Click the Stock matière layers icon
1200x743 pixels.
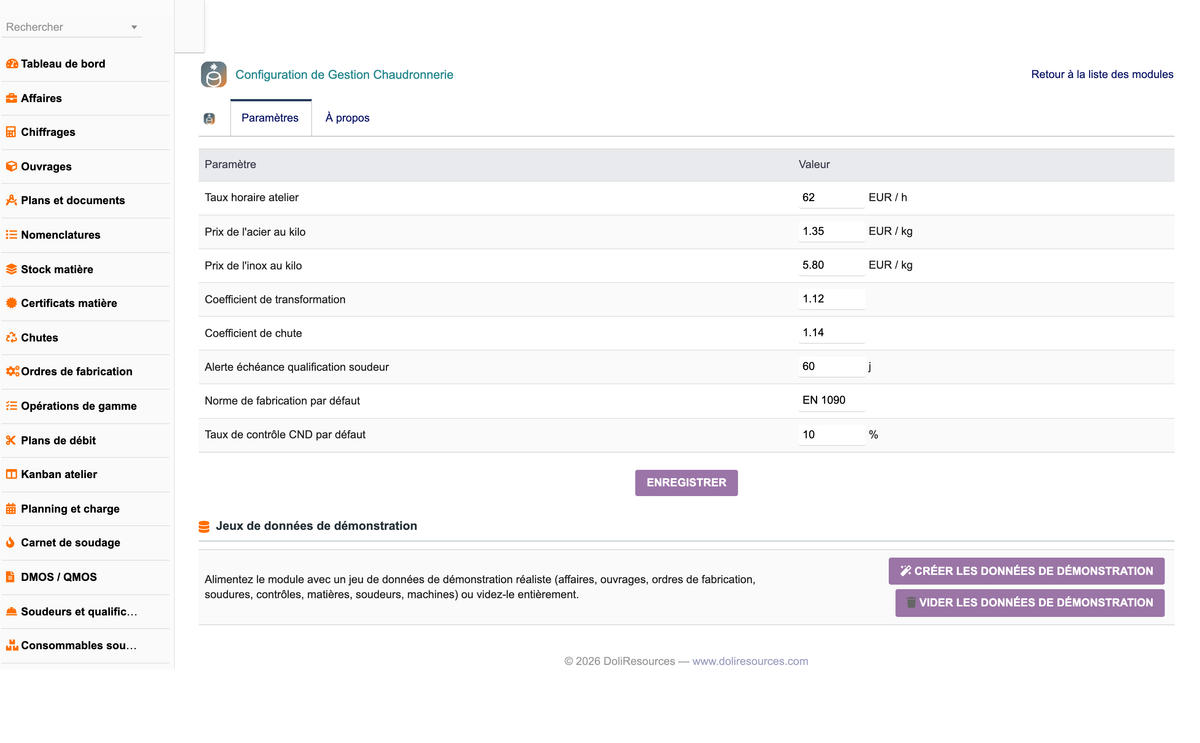[12, 269]
